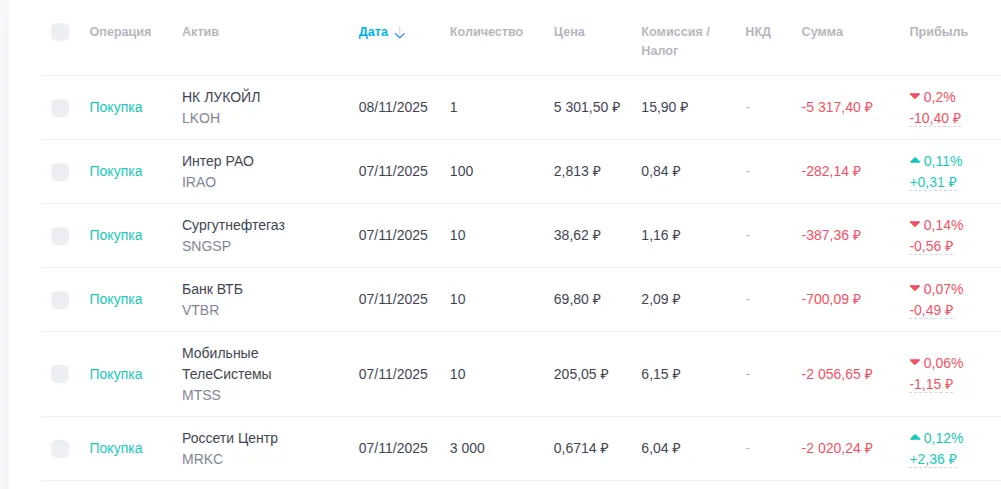This screenshot has width=1001, height=489.
Task: Click the Сумма column header
Action: pyautogui.click(x=822, y=32)
